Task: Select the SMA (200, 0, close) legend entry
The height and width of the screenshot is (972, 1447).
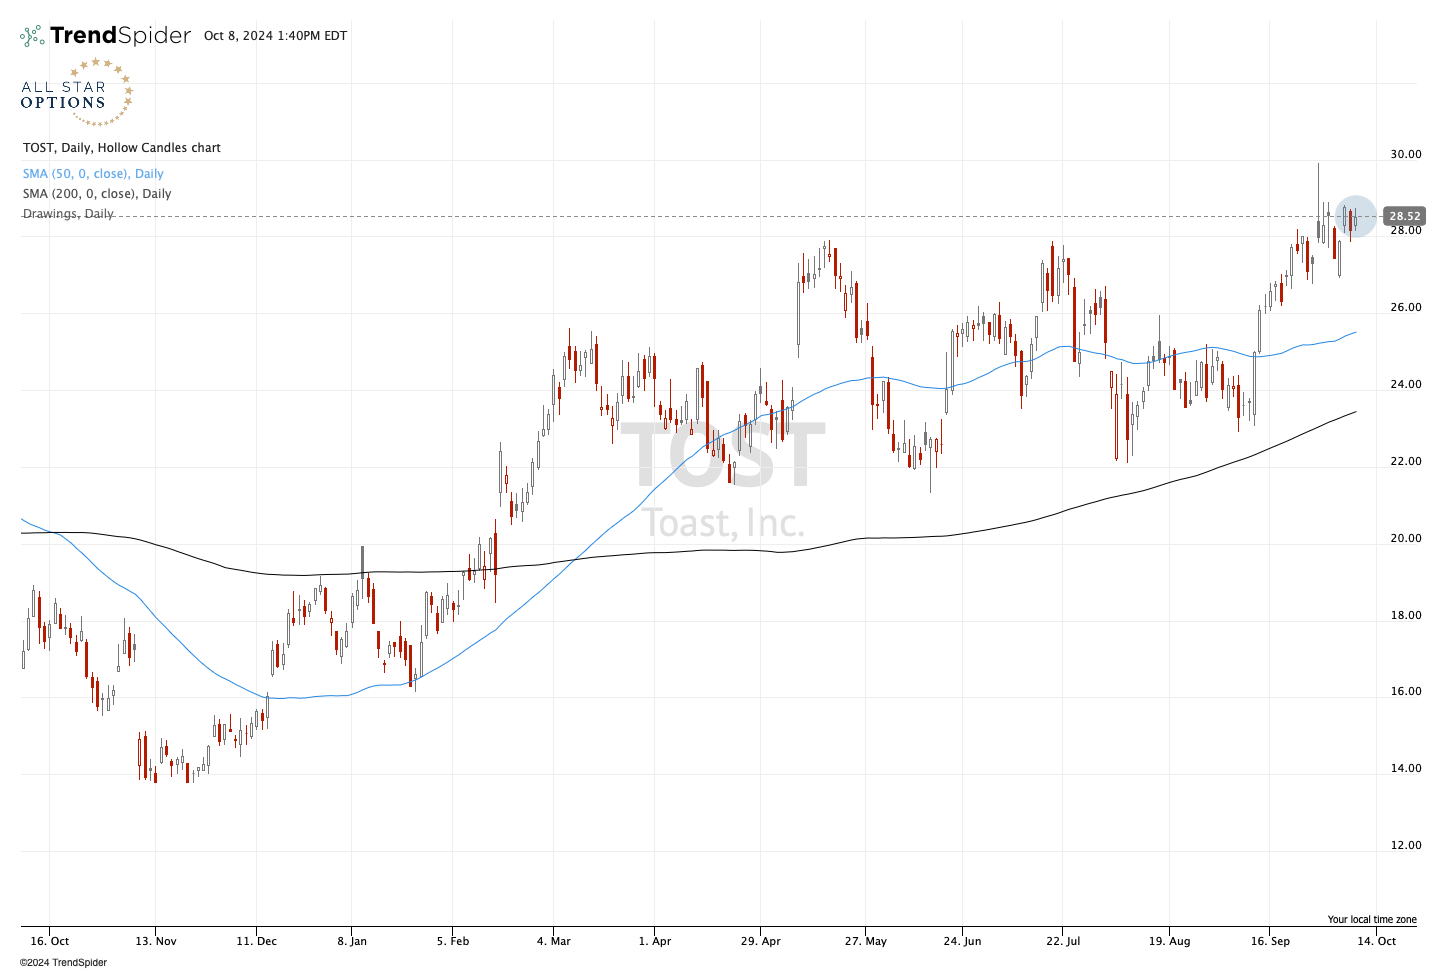Action: point(97,194)
